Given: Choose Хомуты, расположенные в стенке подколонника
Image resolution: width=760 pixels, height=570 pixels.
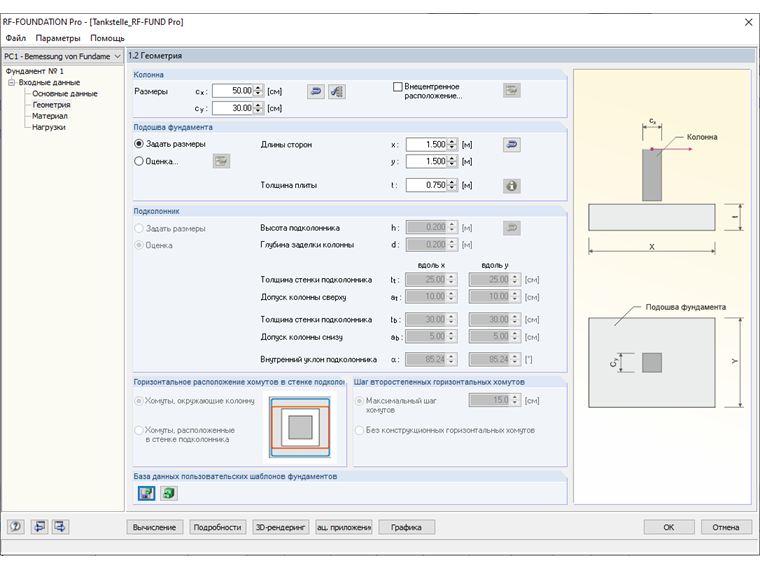Looking at the screenshot, I should (139, 430).
